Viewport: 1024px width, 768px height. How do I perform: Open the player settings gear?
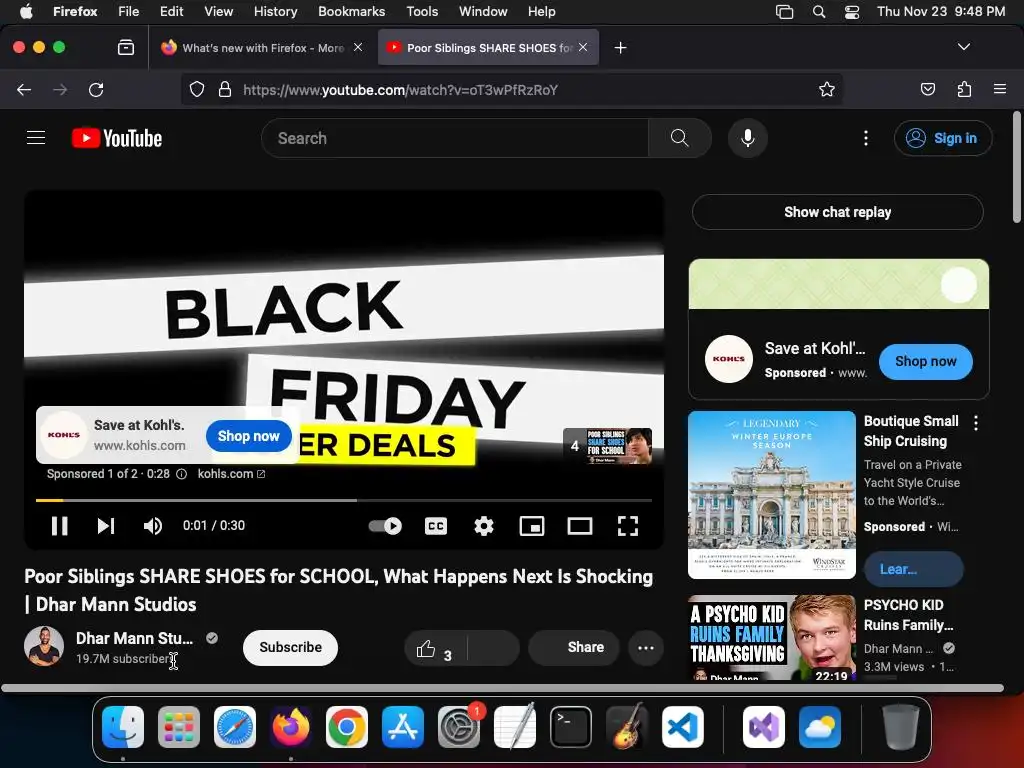[x=484, y=526]
